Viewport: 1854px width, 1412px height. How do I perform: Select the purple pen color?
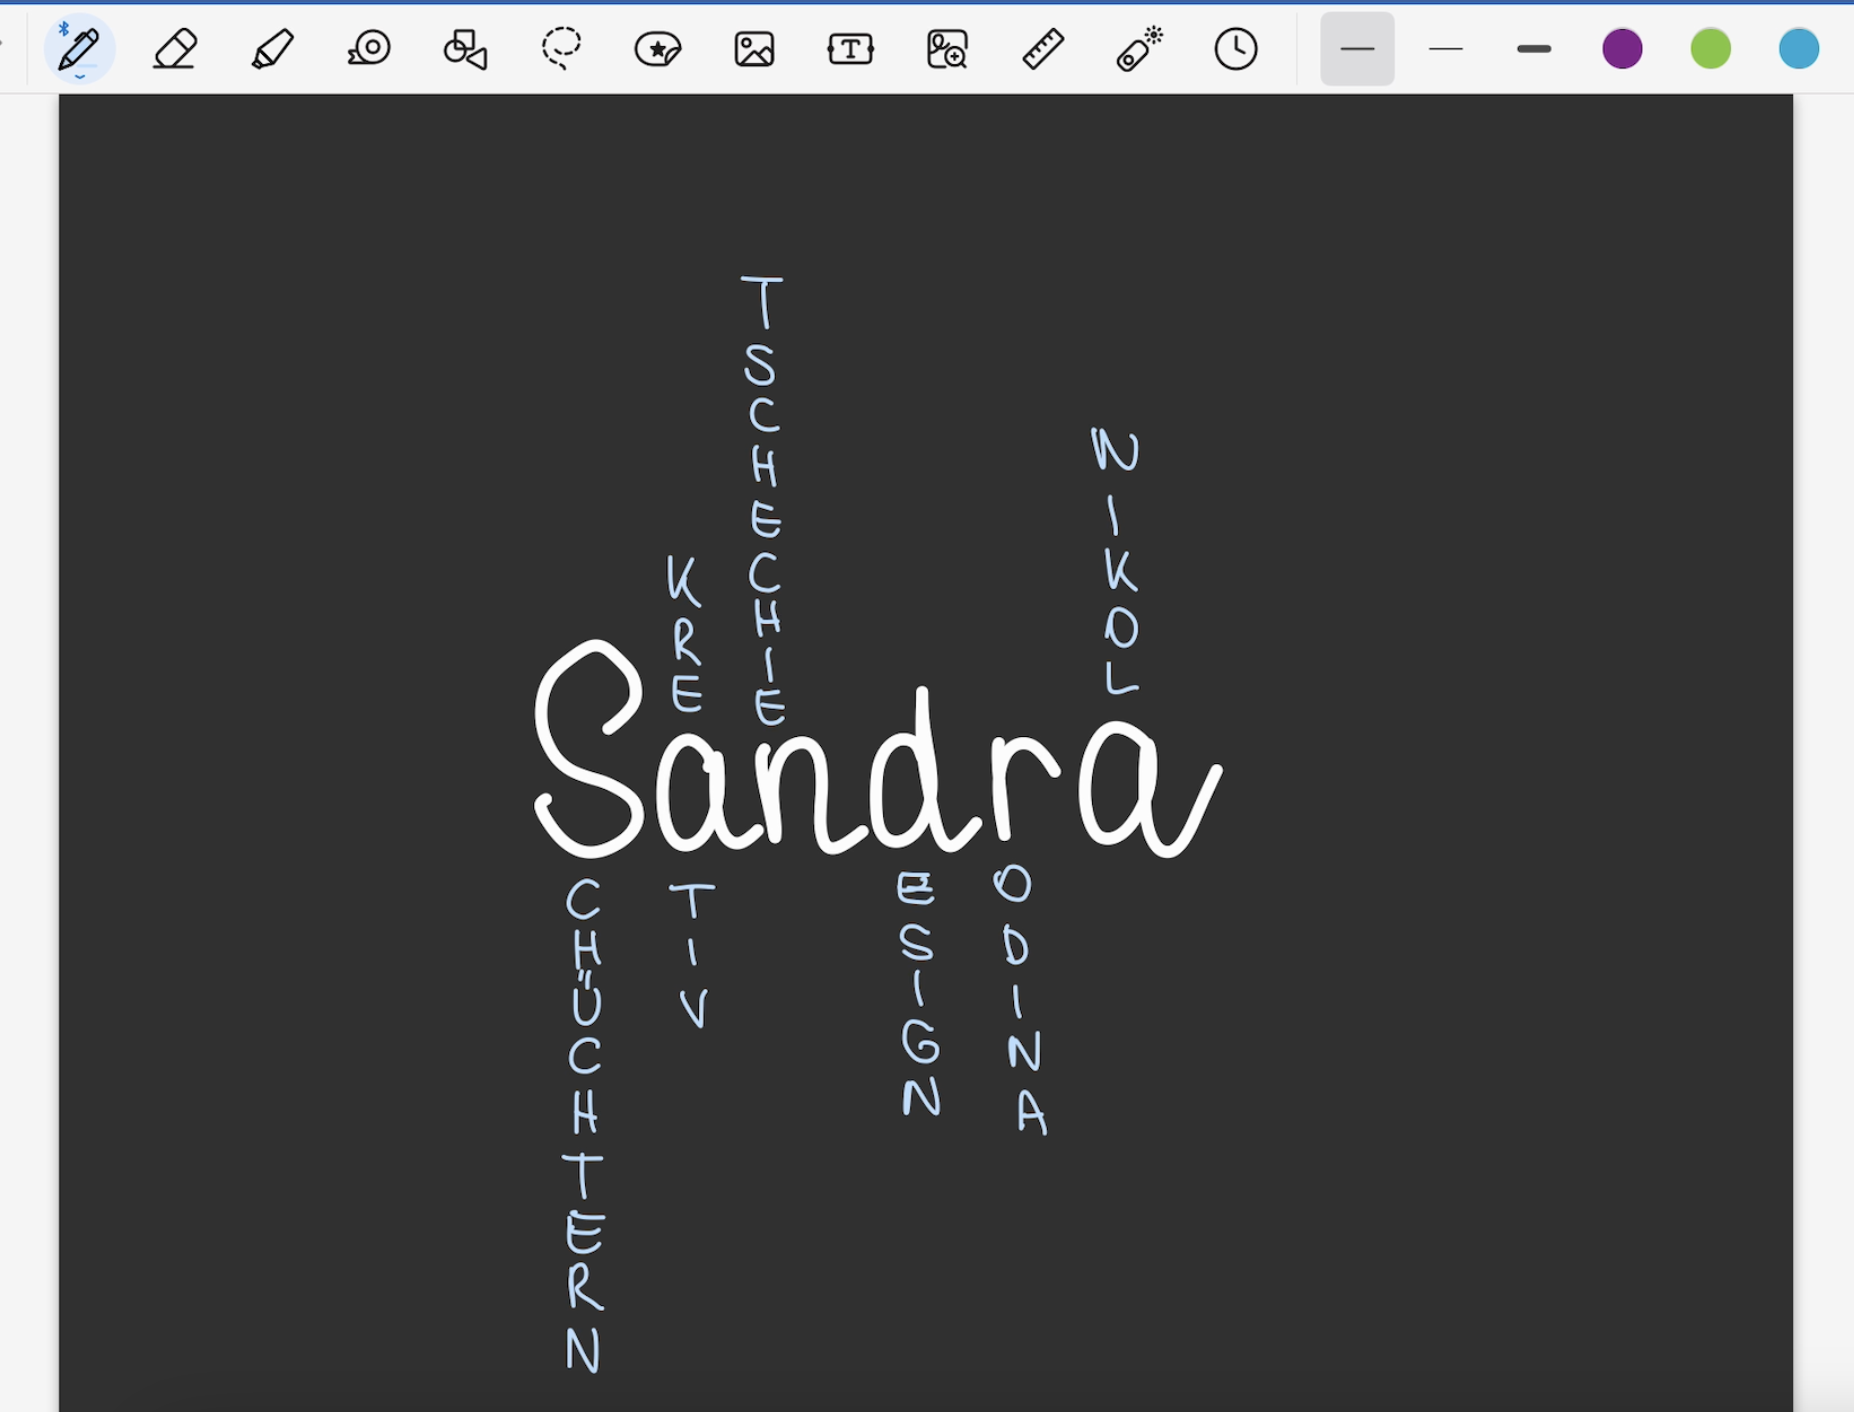(x=1622, y=48)
